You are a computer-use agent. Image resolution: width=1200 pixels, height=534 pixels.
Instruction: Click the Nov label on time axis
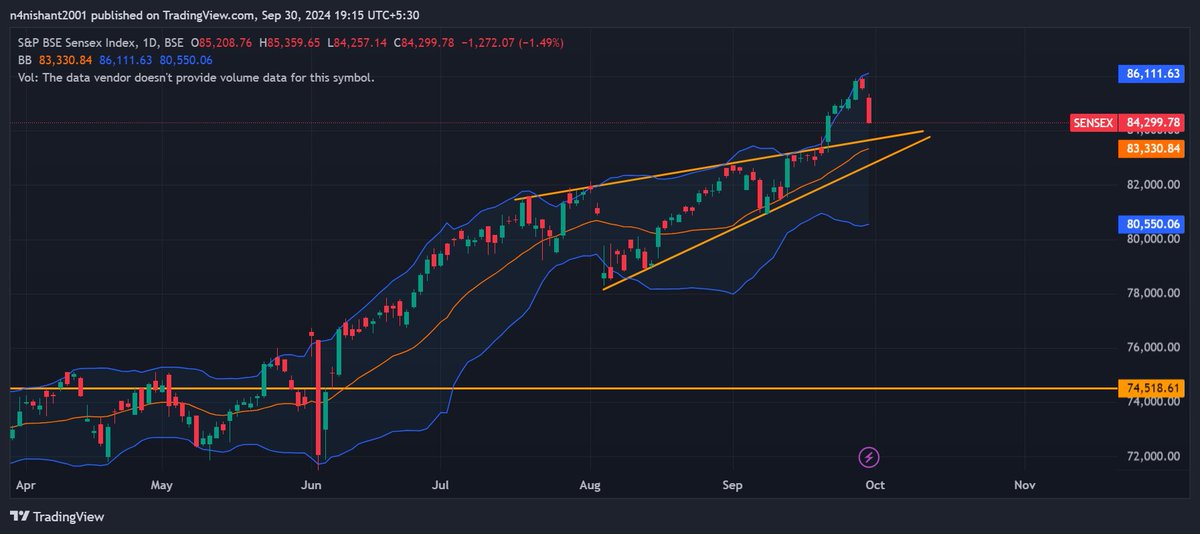(x=1023, y=484)
